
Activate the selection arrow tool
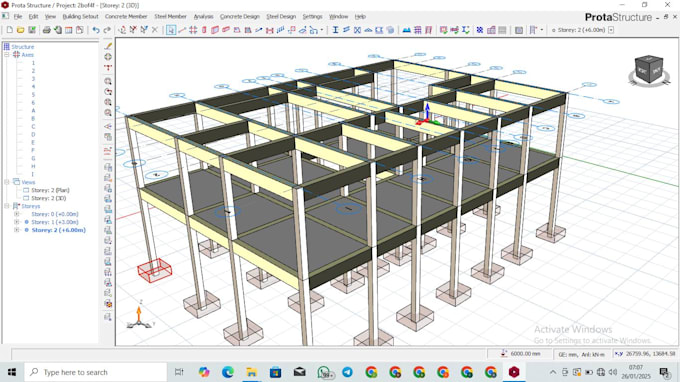[x=171, y=30]
